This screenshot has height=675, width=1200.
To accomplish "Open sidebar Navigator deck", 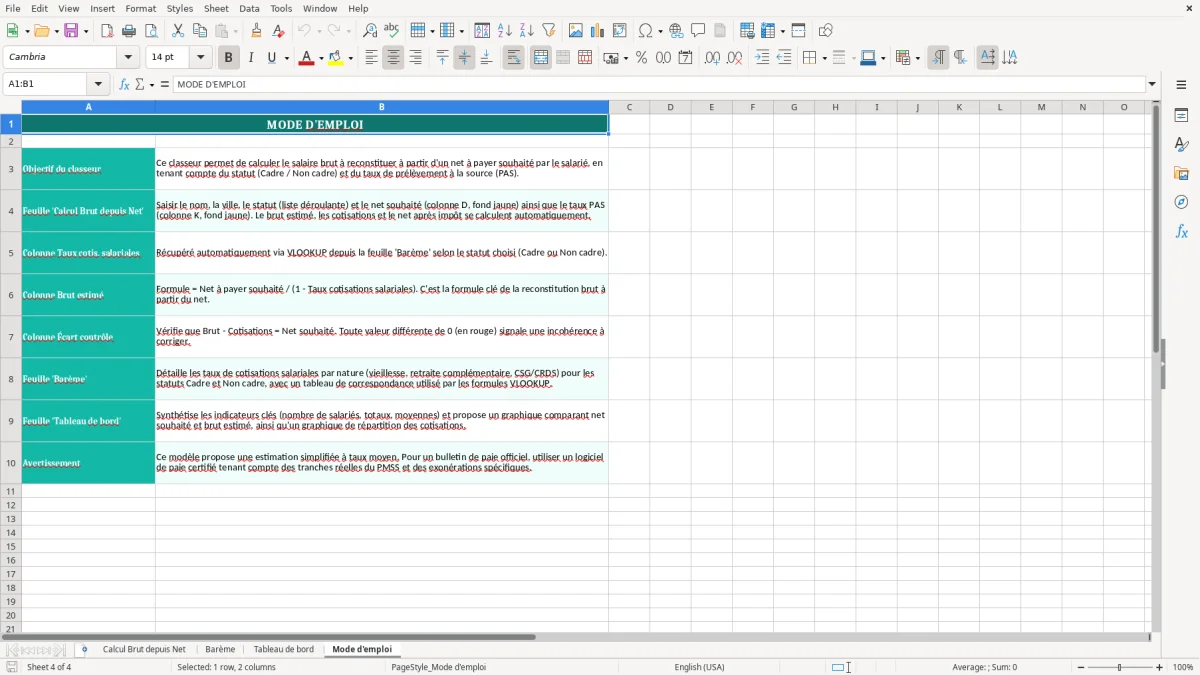I will click(x=1181, y=202).
